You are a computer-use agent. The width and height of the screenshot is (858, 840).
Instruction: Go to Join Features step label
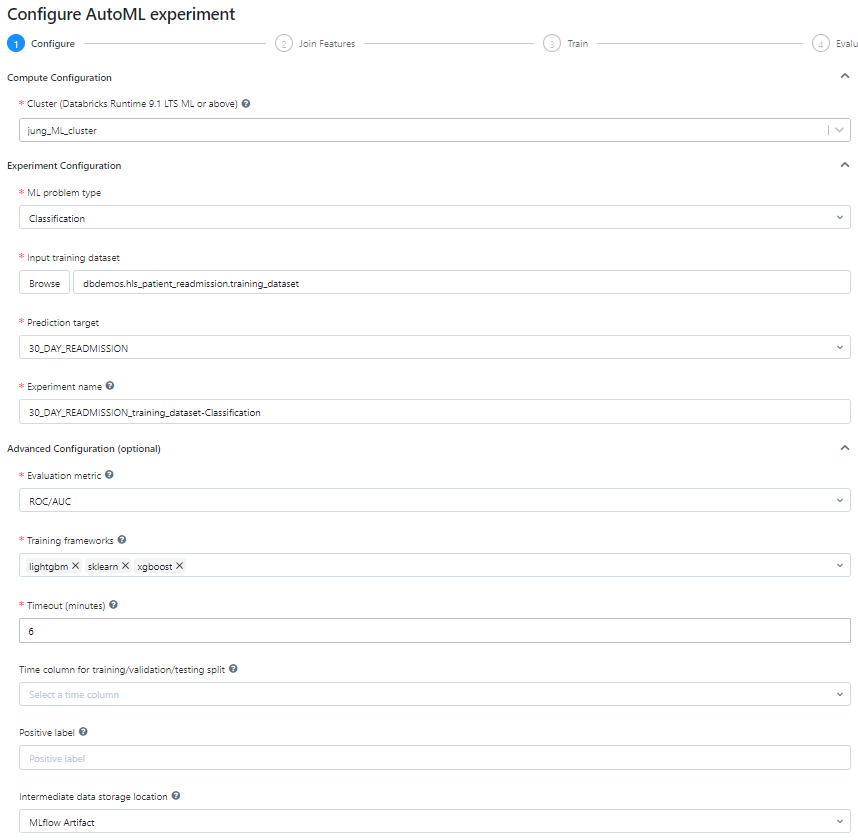pyautogui.click(x=327, y=44)
